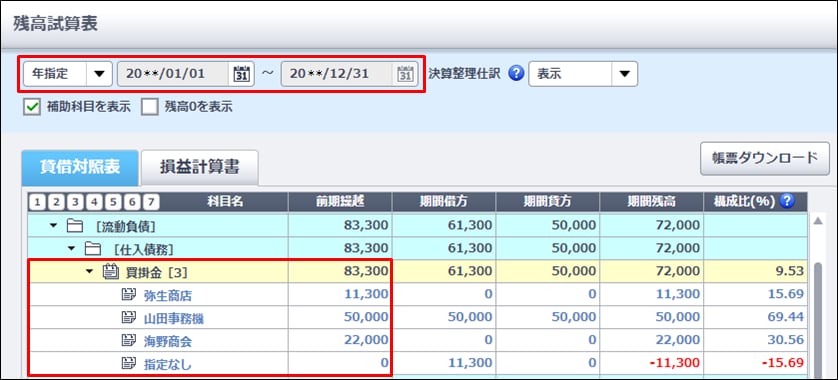
Task: Click the 科目名 column header
Action: pyautogui.click(x=225, y=201)
